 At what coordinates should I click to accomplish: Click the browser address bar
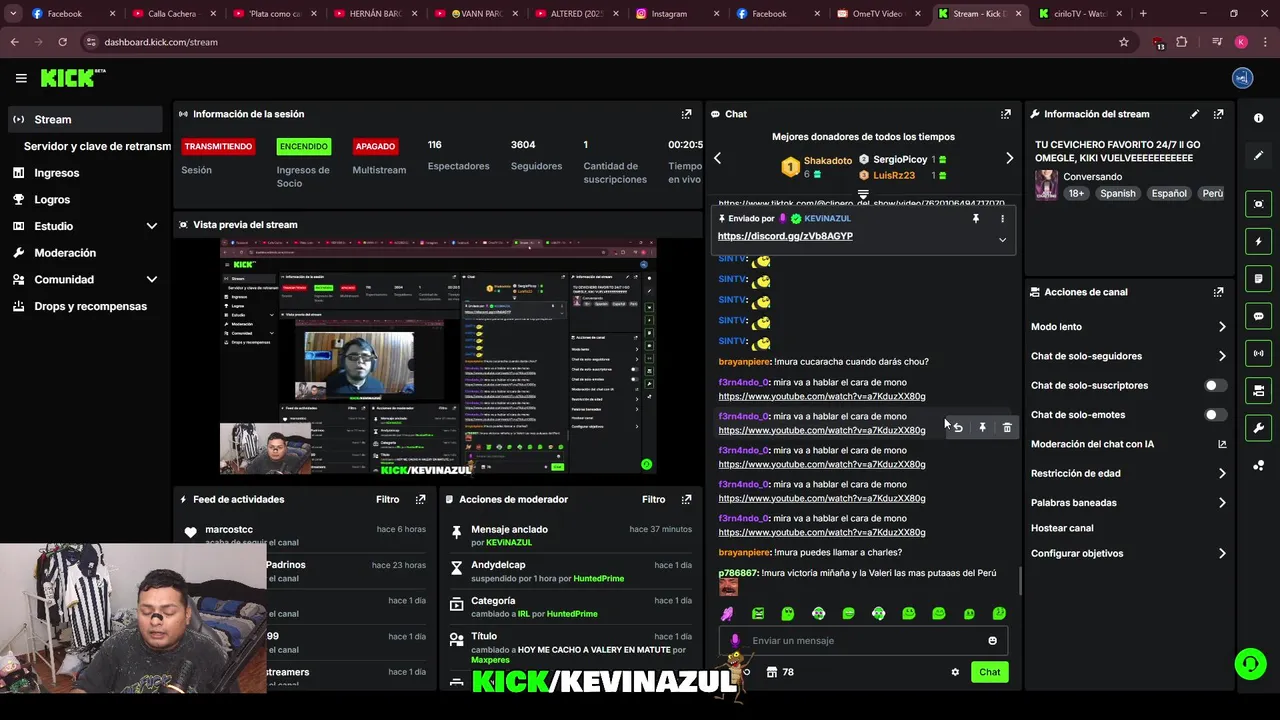tap(600, 42)
